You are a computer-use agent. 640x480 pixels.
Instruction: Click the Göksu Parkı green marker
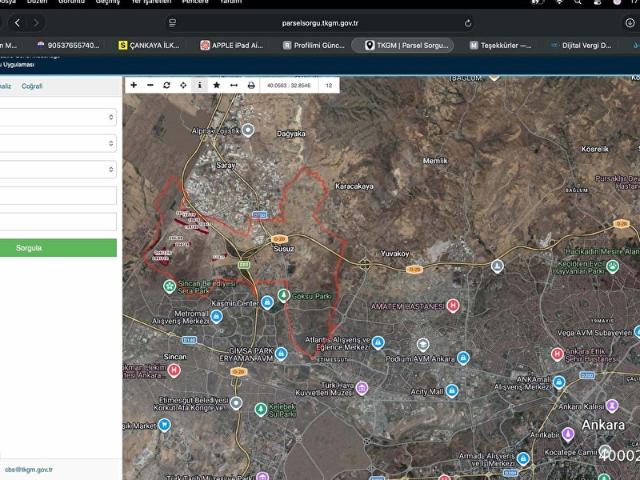click(284, 295)
